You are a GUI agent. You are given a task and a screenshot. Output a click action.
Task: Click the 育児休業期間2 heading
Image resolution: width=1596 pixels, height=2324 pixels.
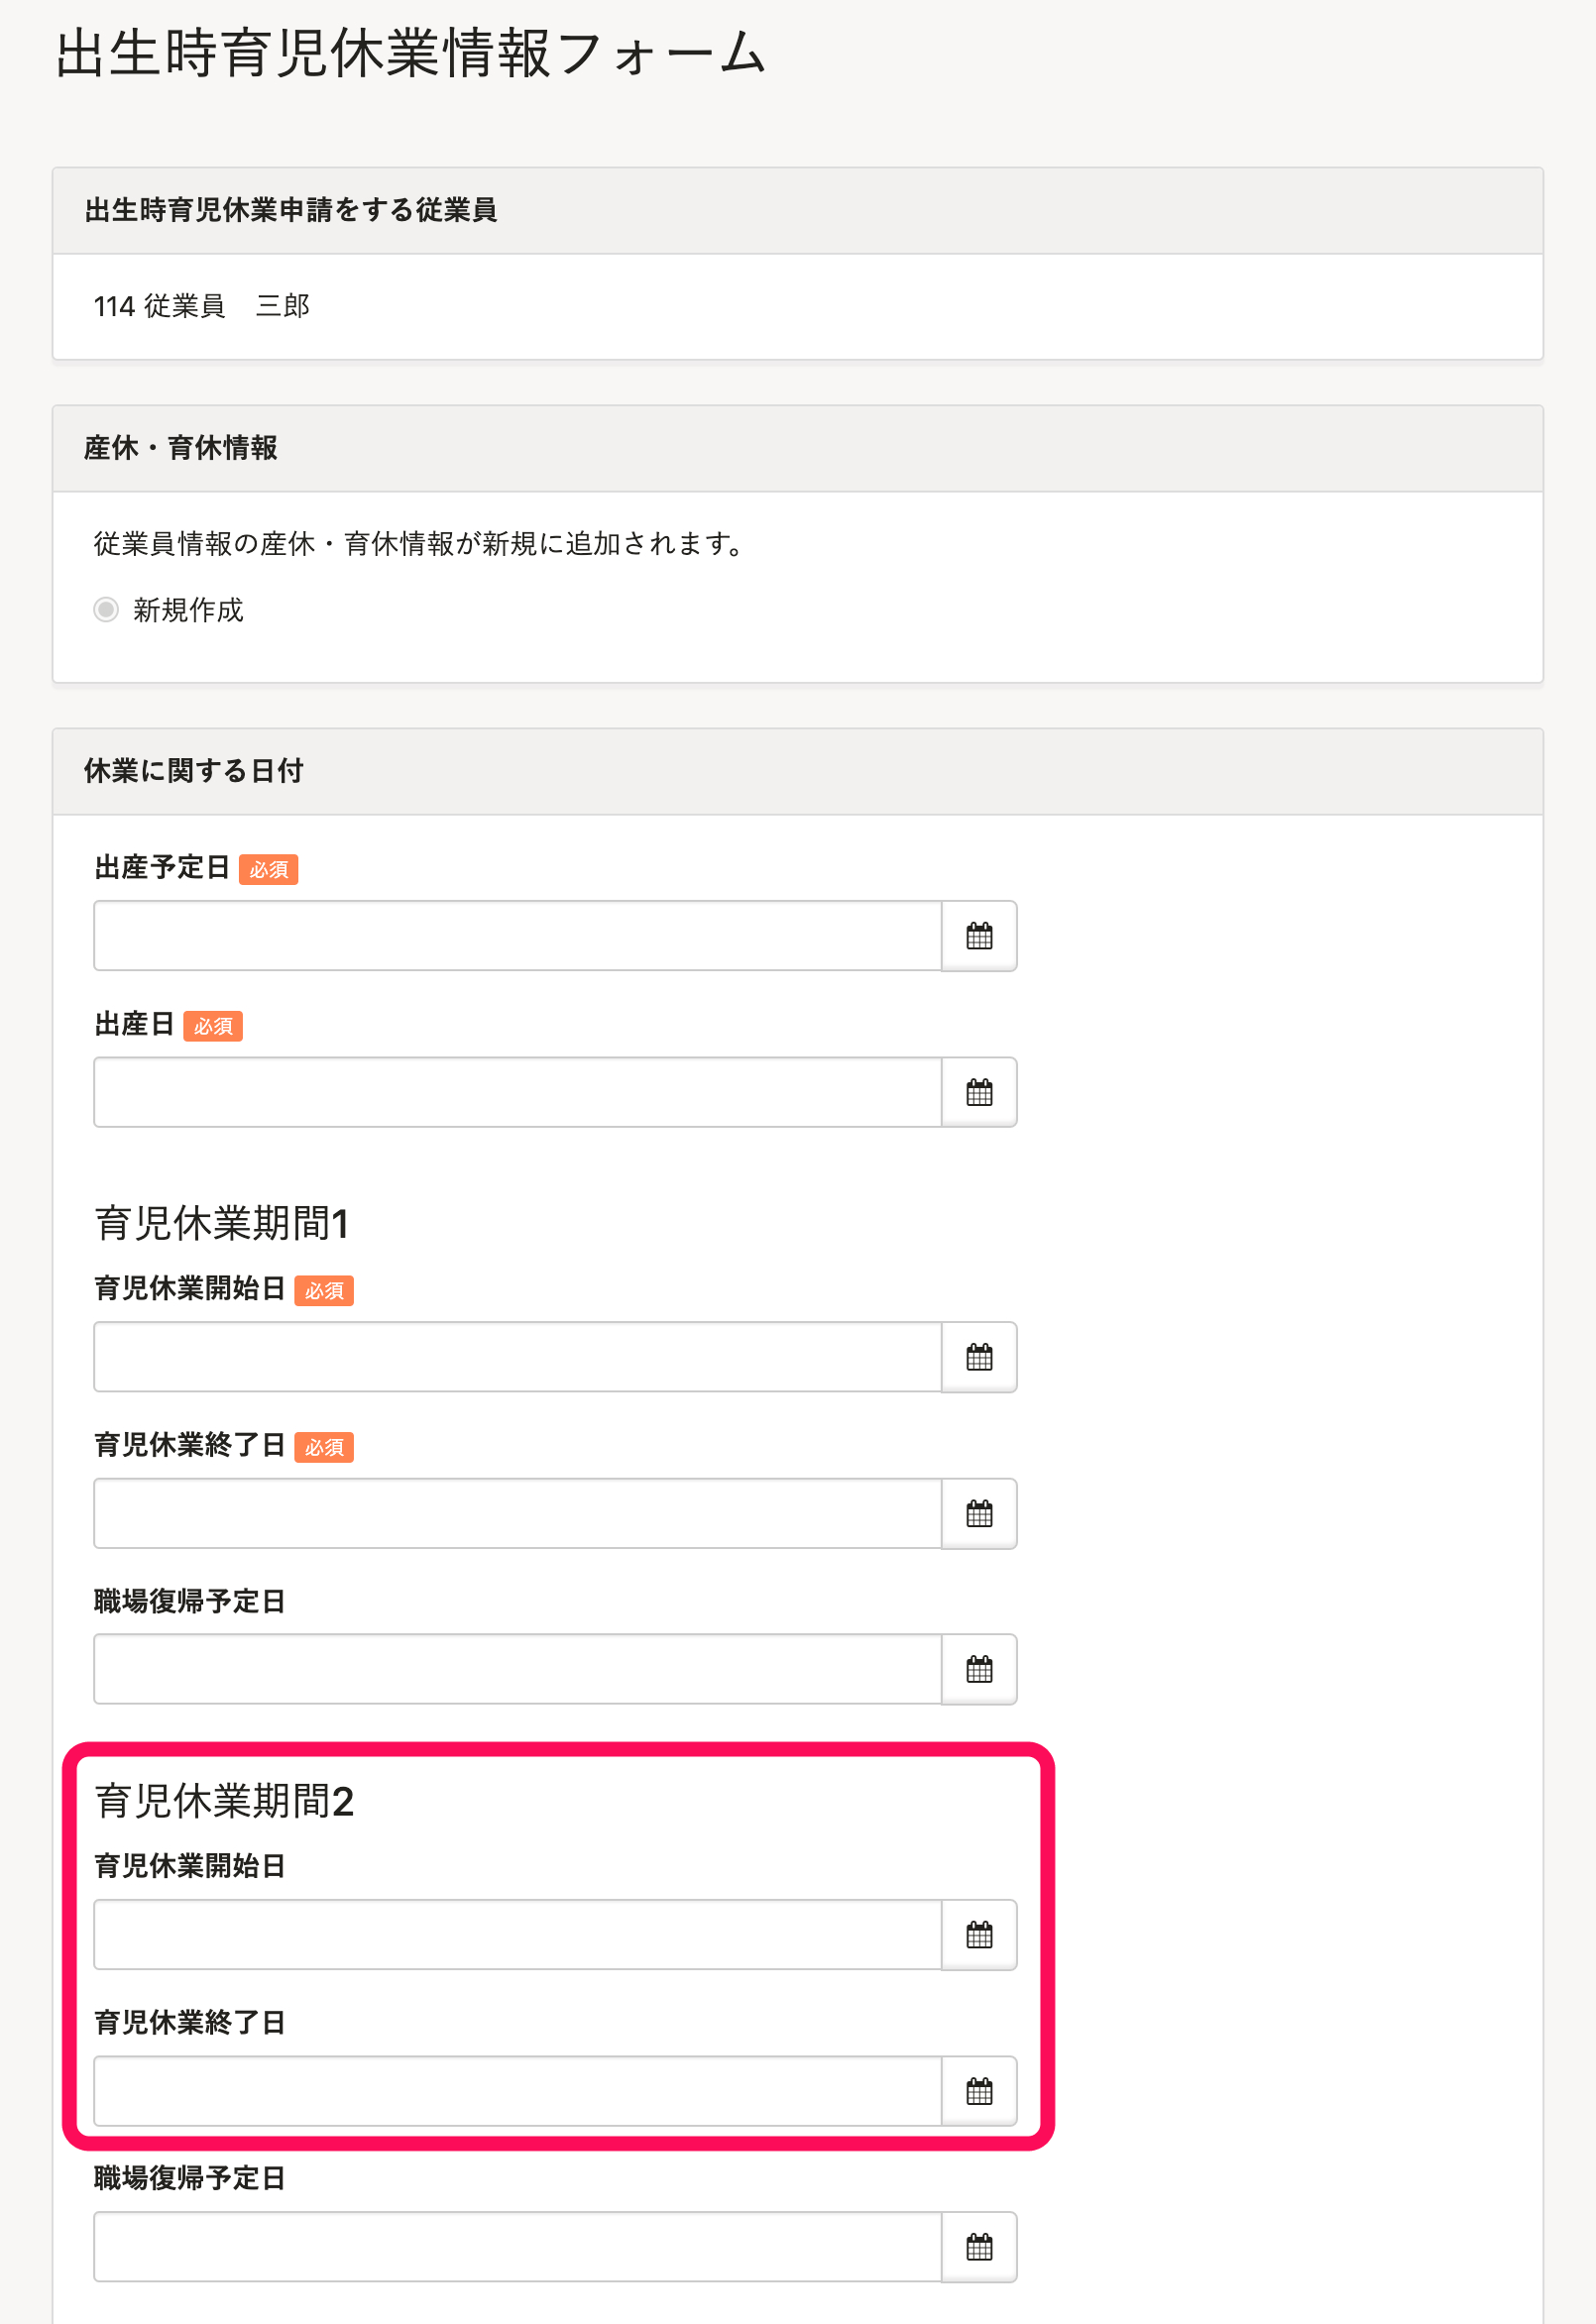pos(224,1801)
